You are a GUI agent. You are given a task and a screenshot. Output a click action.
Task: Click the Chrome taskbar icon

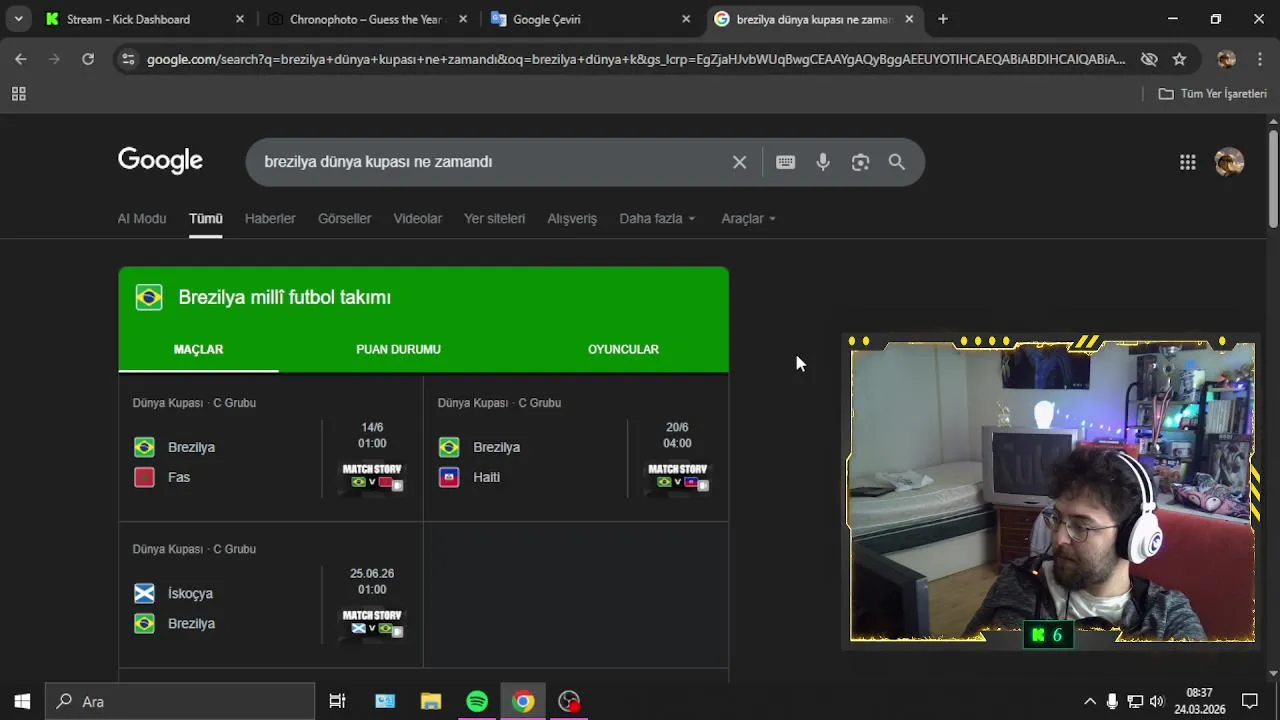click(523, 701)
